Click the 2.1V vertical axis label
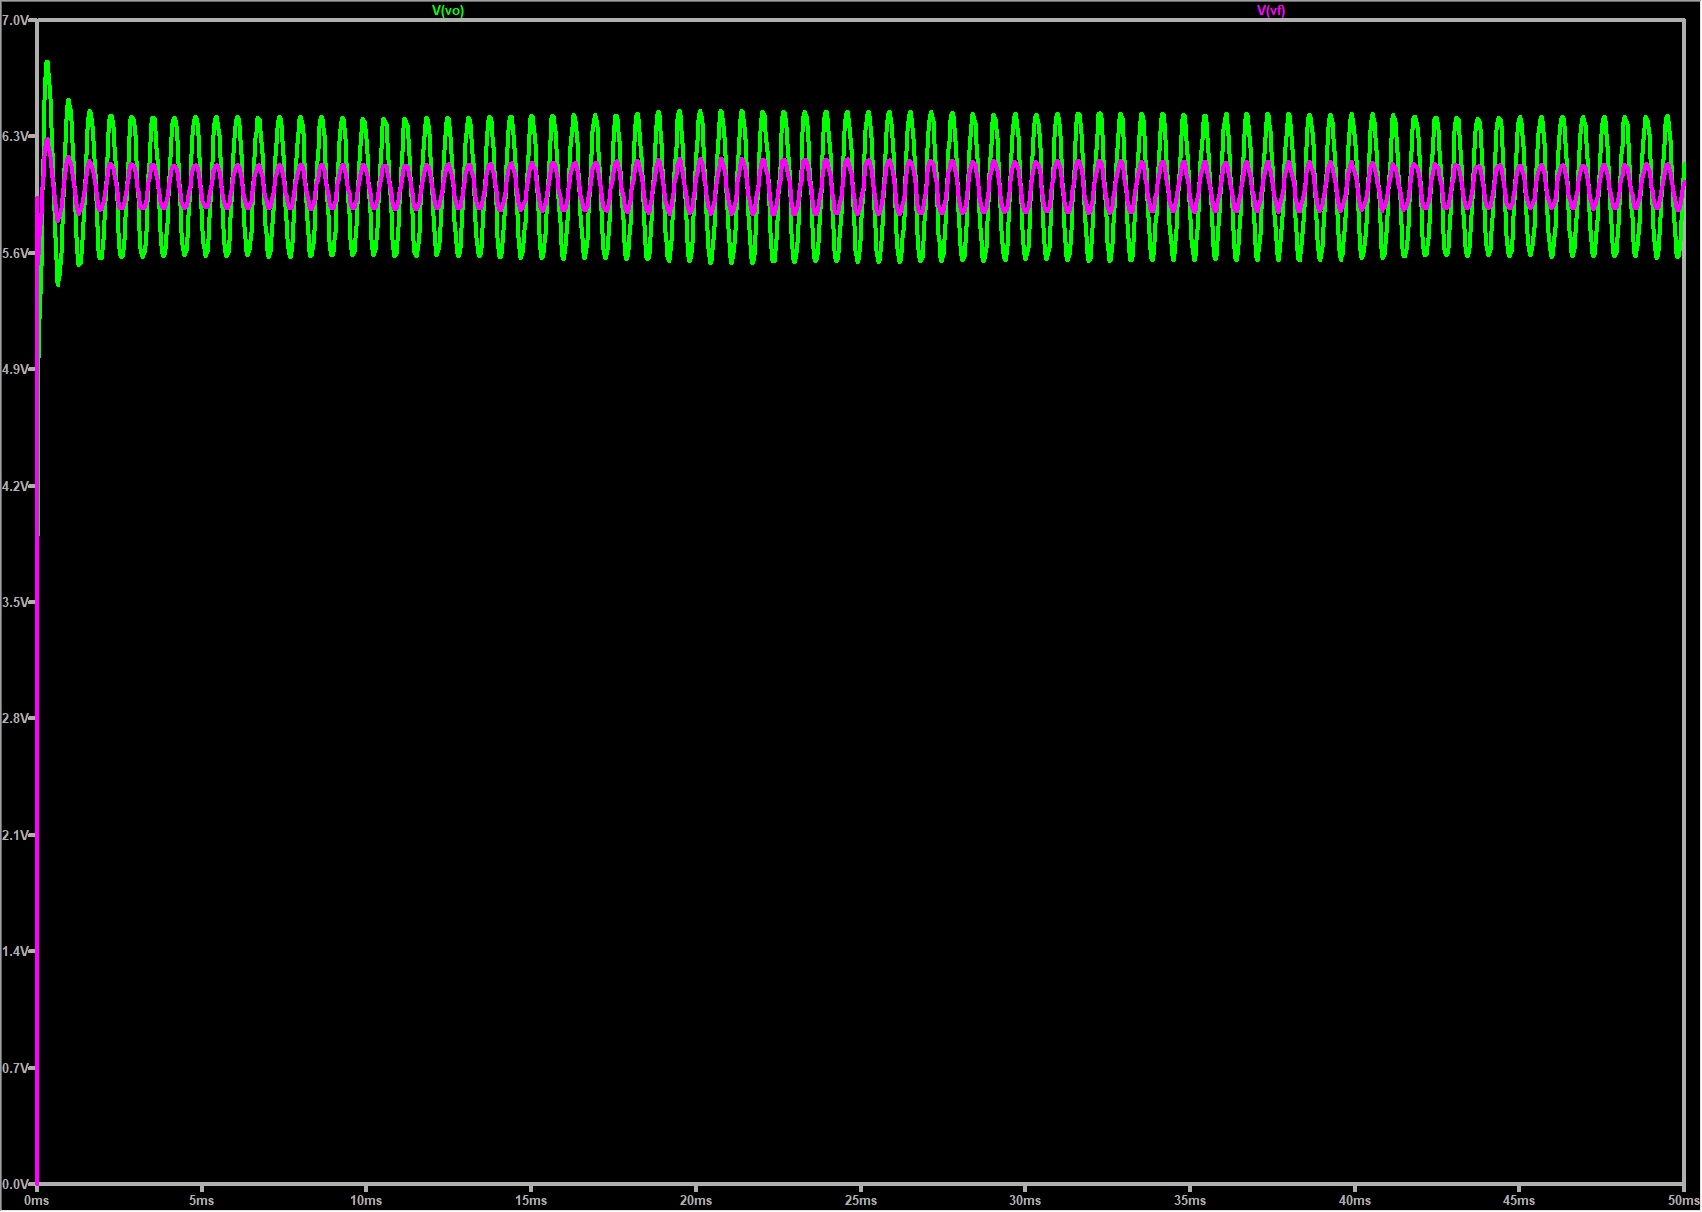 coord(15,835)
